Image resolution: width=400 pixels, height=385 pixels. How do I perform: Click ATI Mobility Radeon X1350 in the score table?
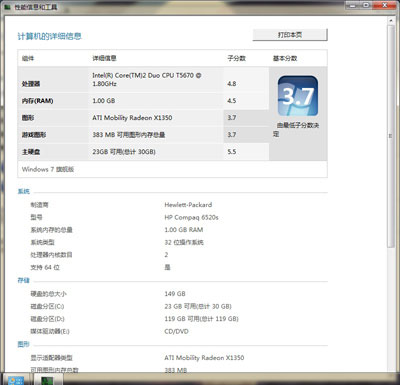(132, 118)
